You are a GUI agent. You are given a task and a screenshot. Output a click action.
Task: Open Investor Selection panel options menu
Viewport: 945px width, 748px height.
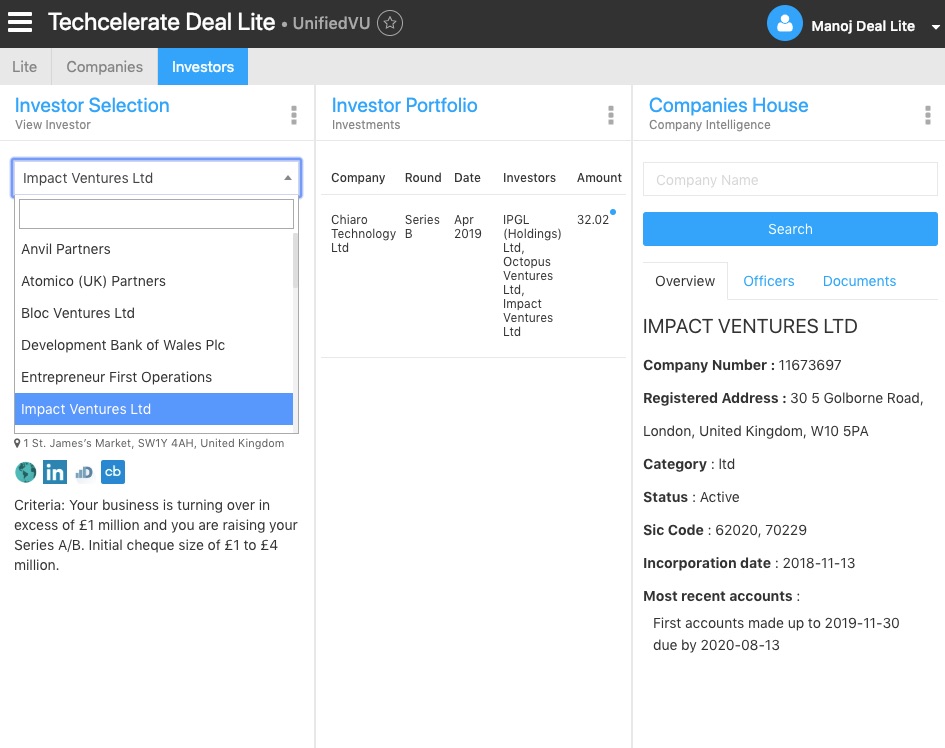tap(293, 115)
